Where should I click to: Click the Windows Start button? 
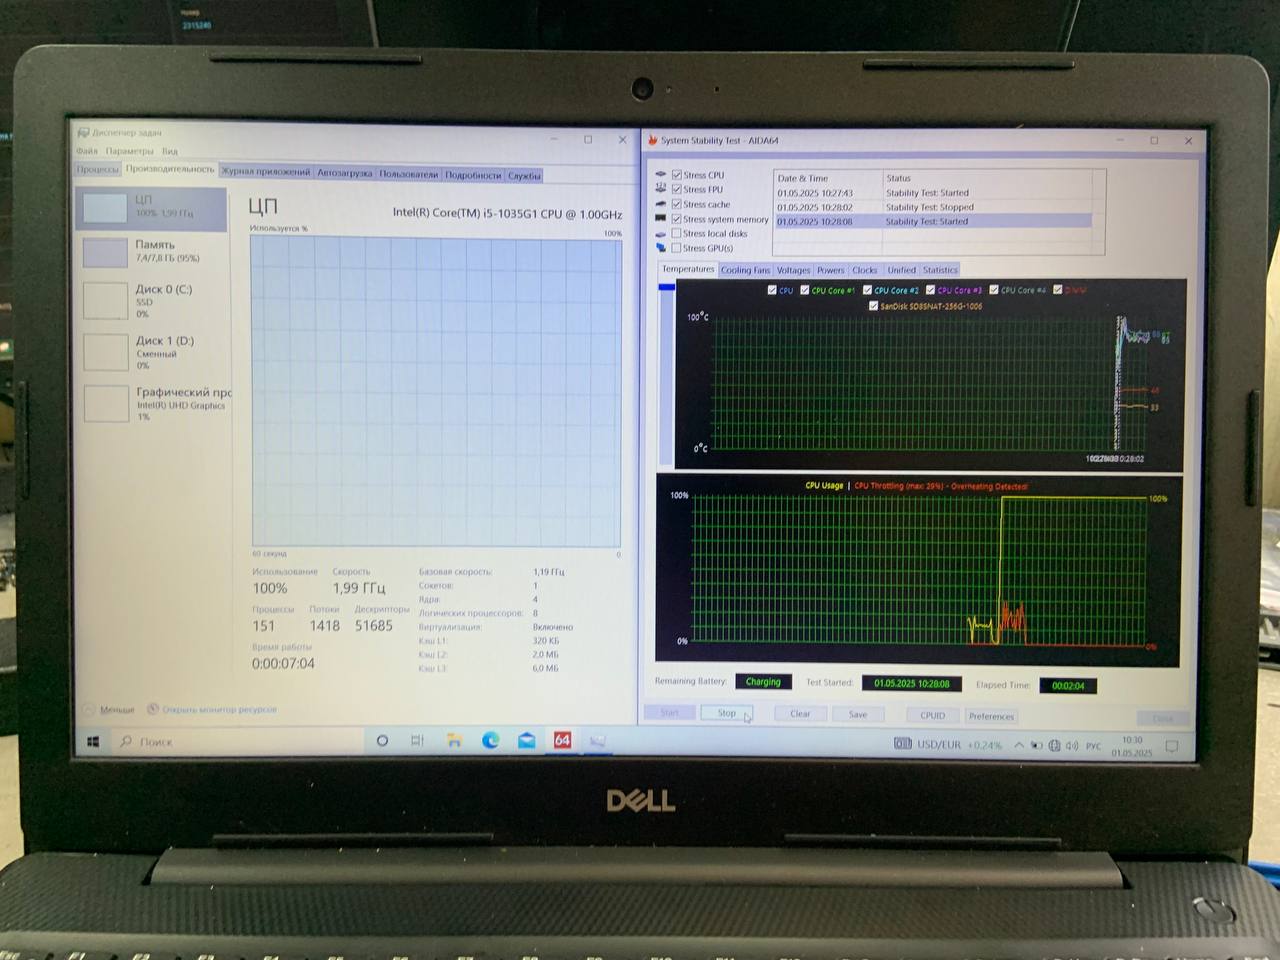[93, 742]
